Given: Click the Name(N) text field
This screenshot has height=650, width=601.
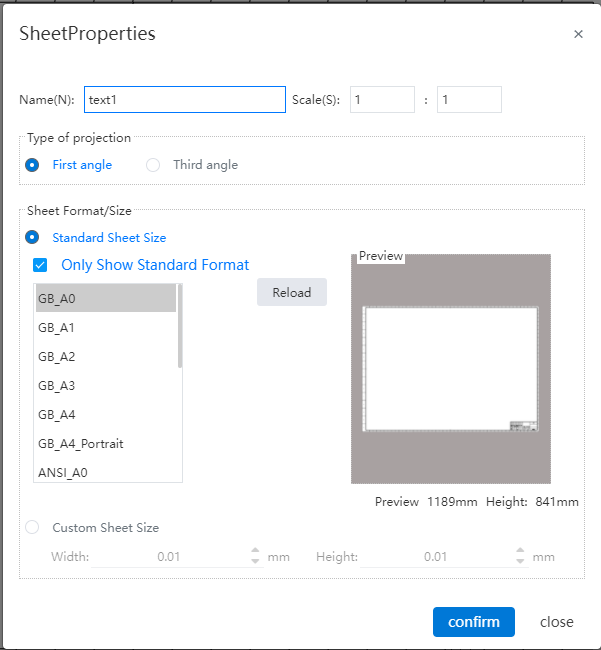Looking at the screenshot, I should [x=185, y=99].
